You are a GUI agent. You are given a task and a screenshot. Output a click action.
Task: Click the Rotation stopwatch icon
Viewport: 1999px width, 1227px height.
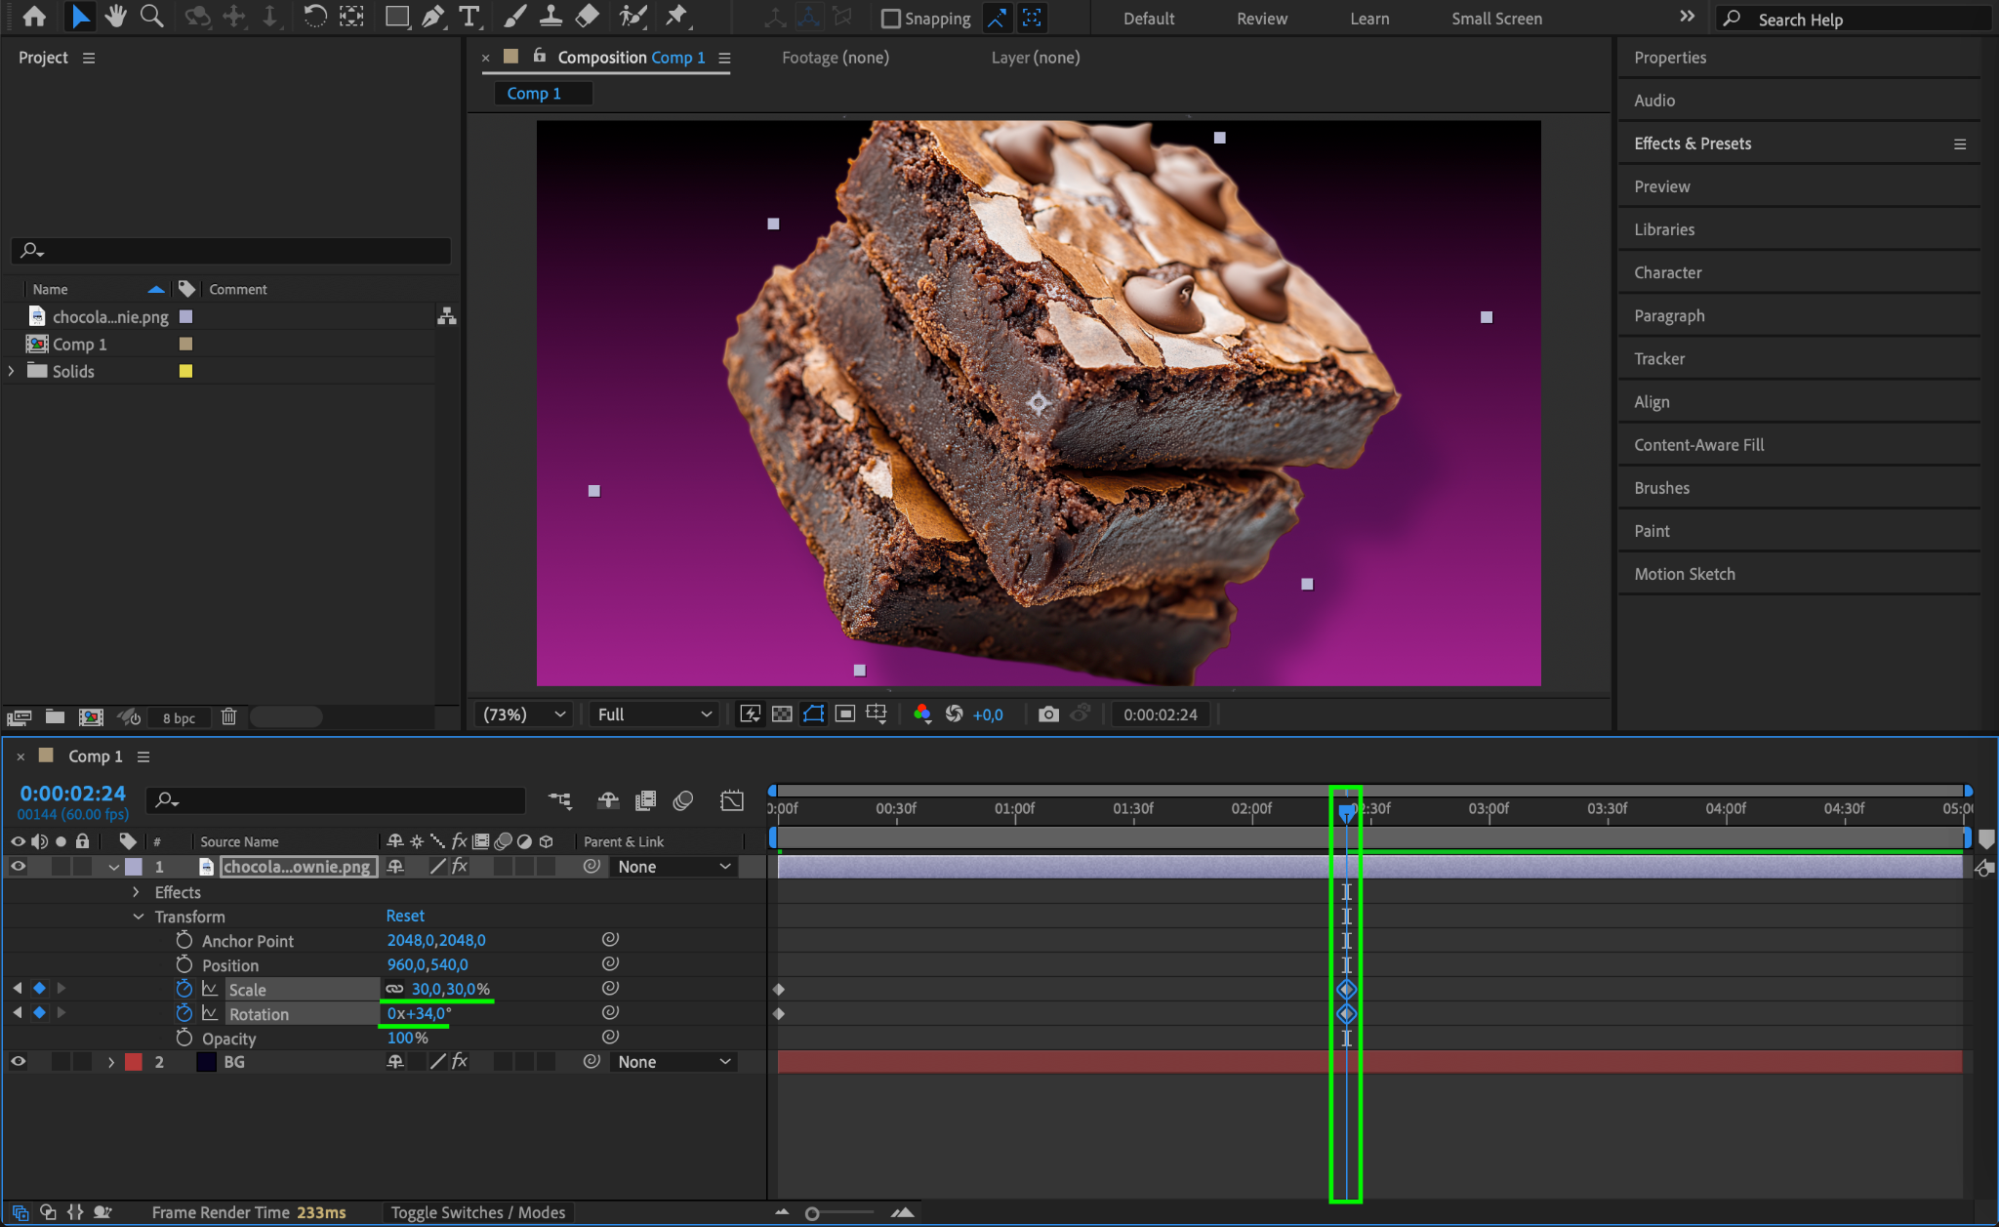tap(184, 1013)
